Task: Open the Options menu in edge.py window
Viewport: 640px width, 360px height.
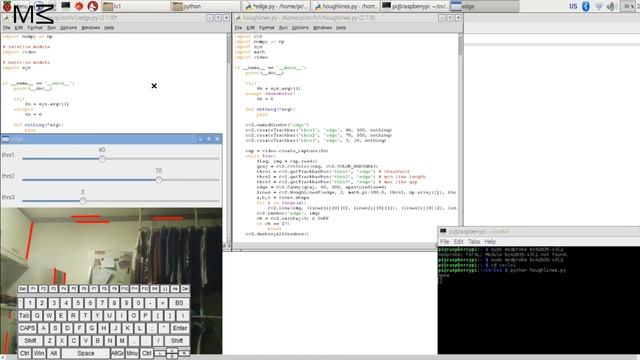Action: (68, 28)
